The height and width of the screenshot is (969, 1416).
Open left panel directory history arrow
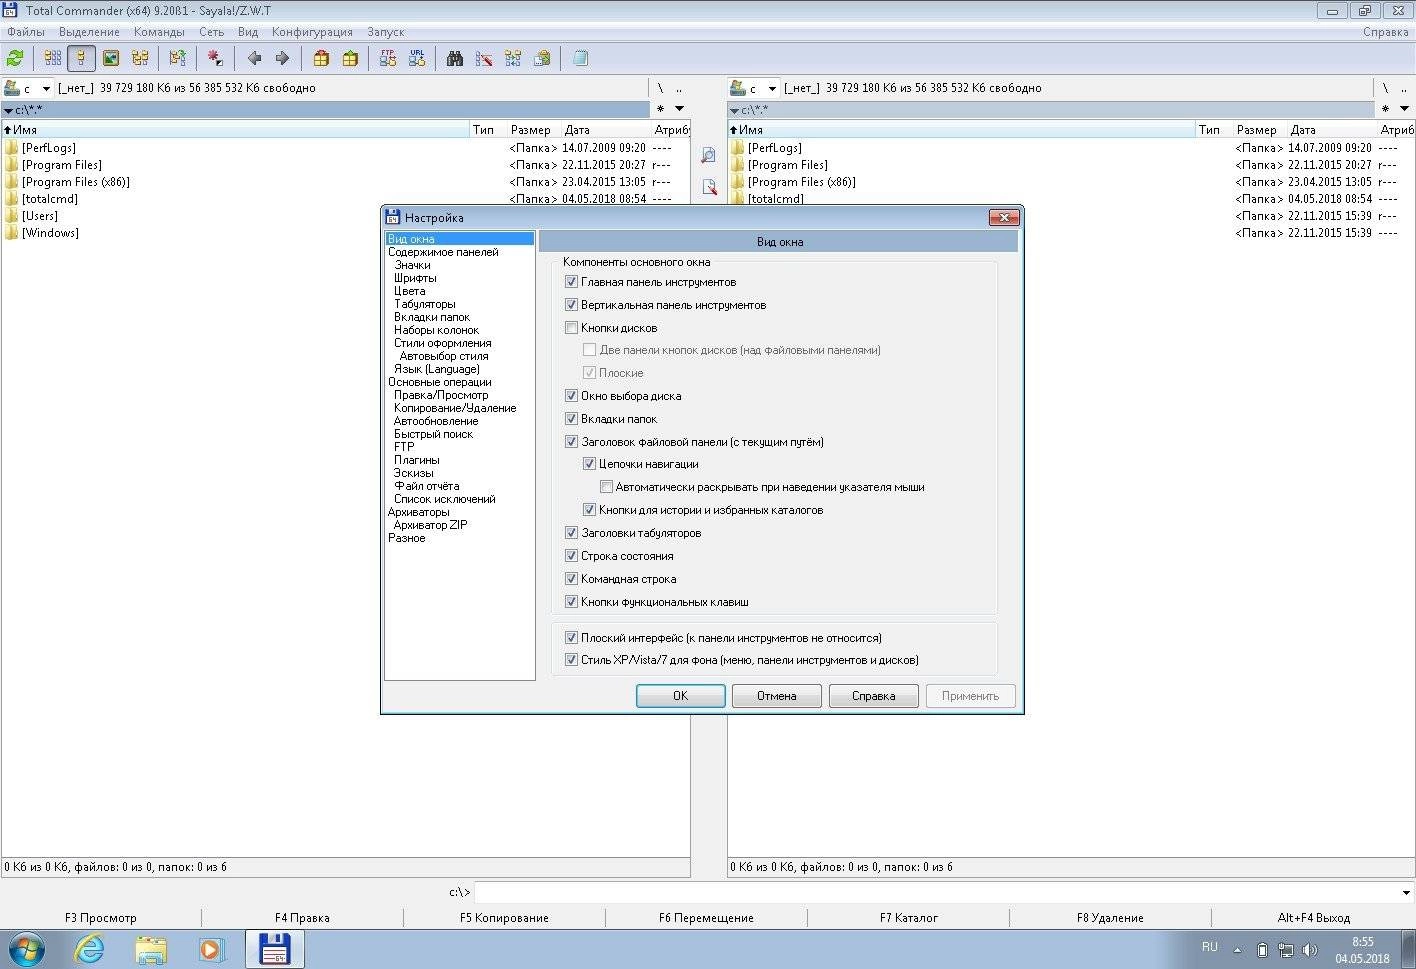[x=679, y=109]
